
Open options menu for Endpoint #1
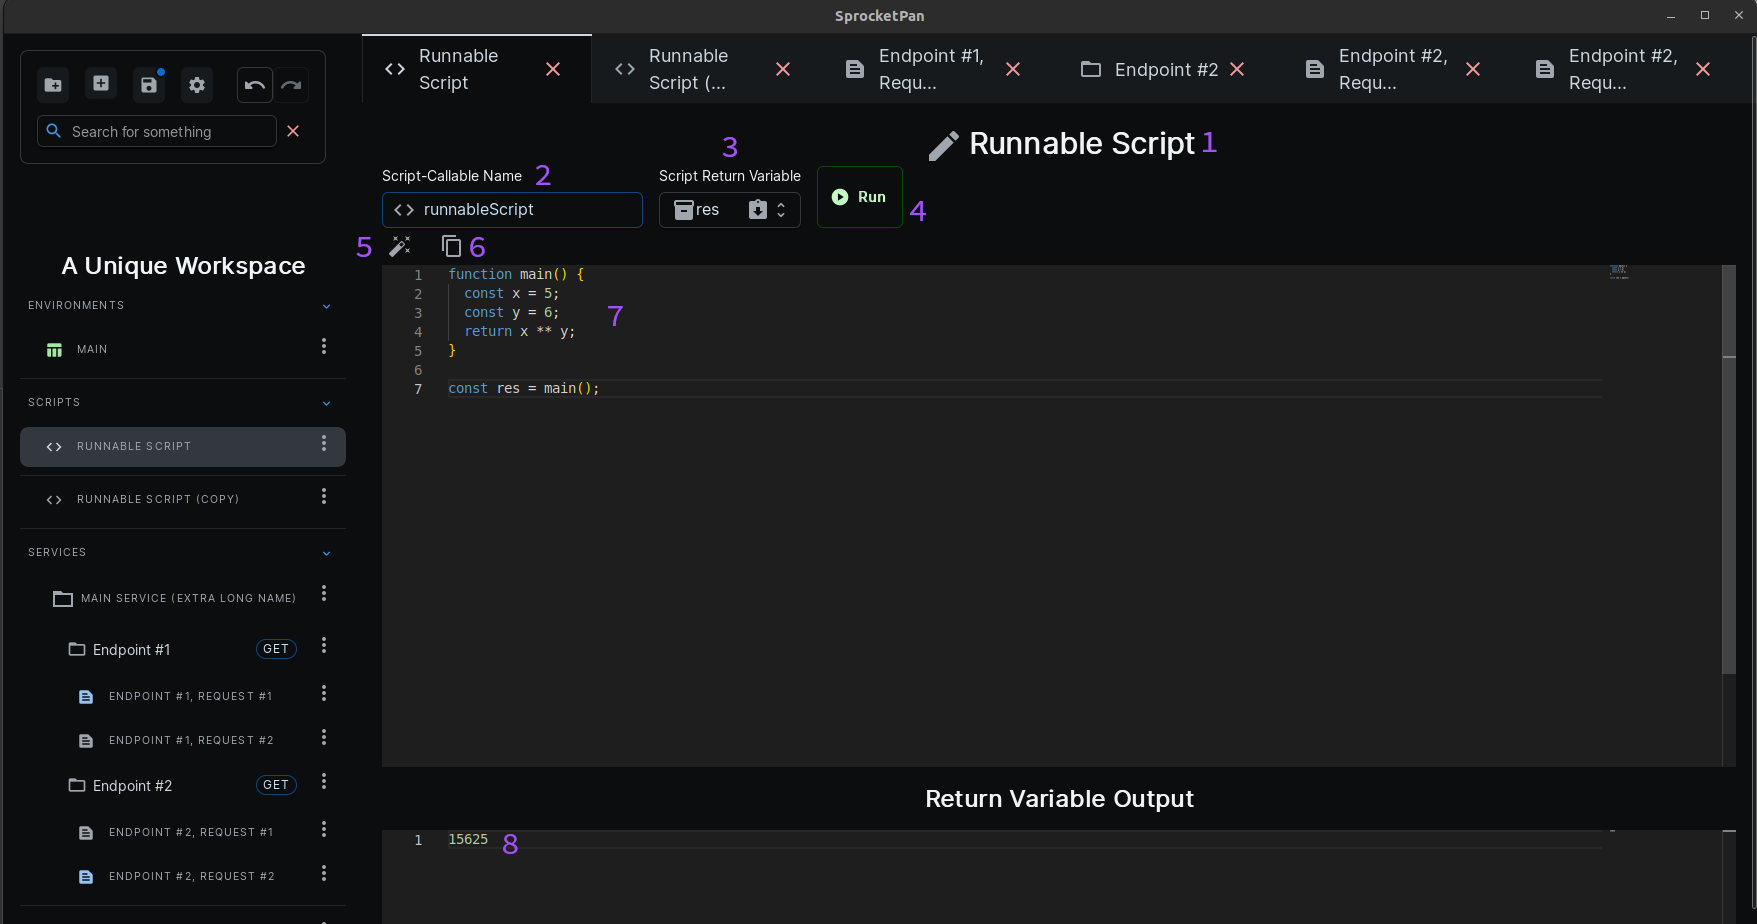click(324, 646)
